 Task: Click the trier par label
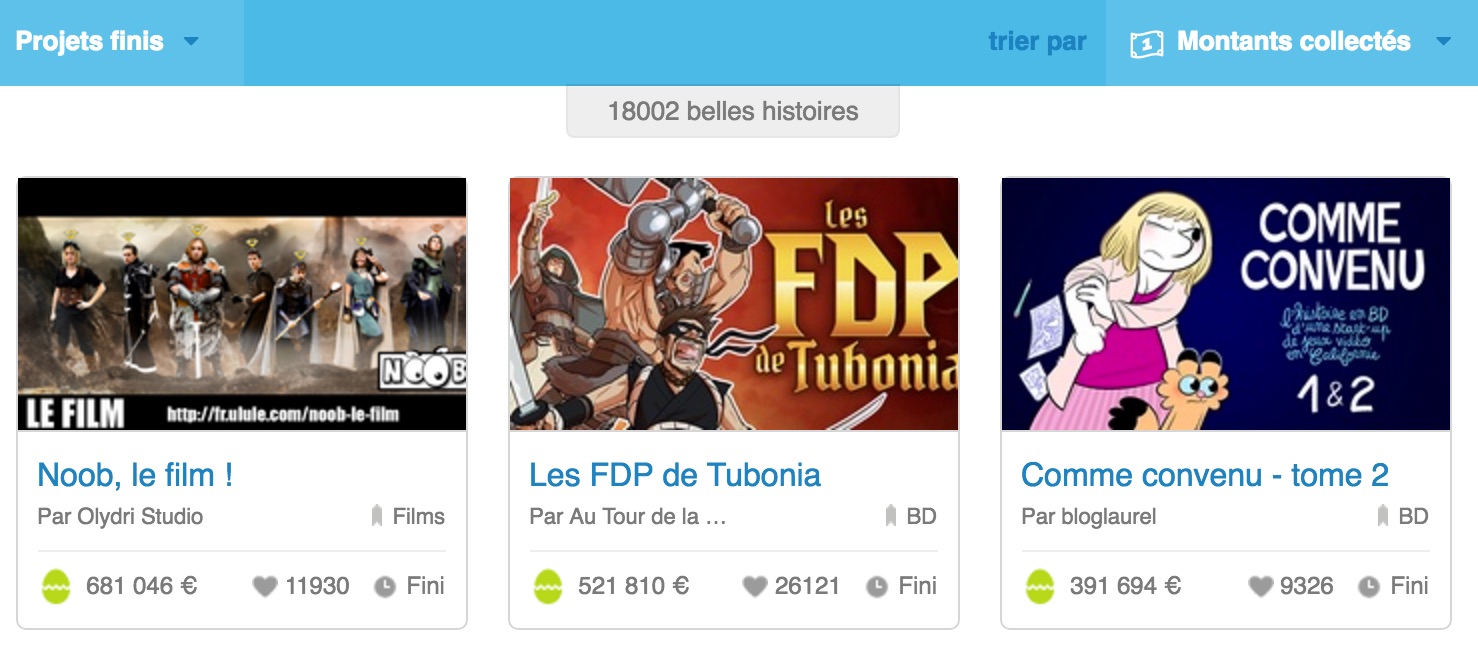pos(1037,42)
